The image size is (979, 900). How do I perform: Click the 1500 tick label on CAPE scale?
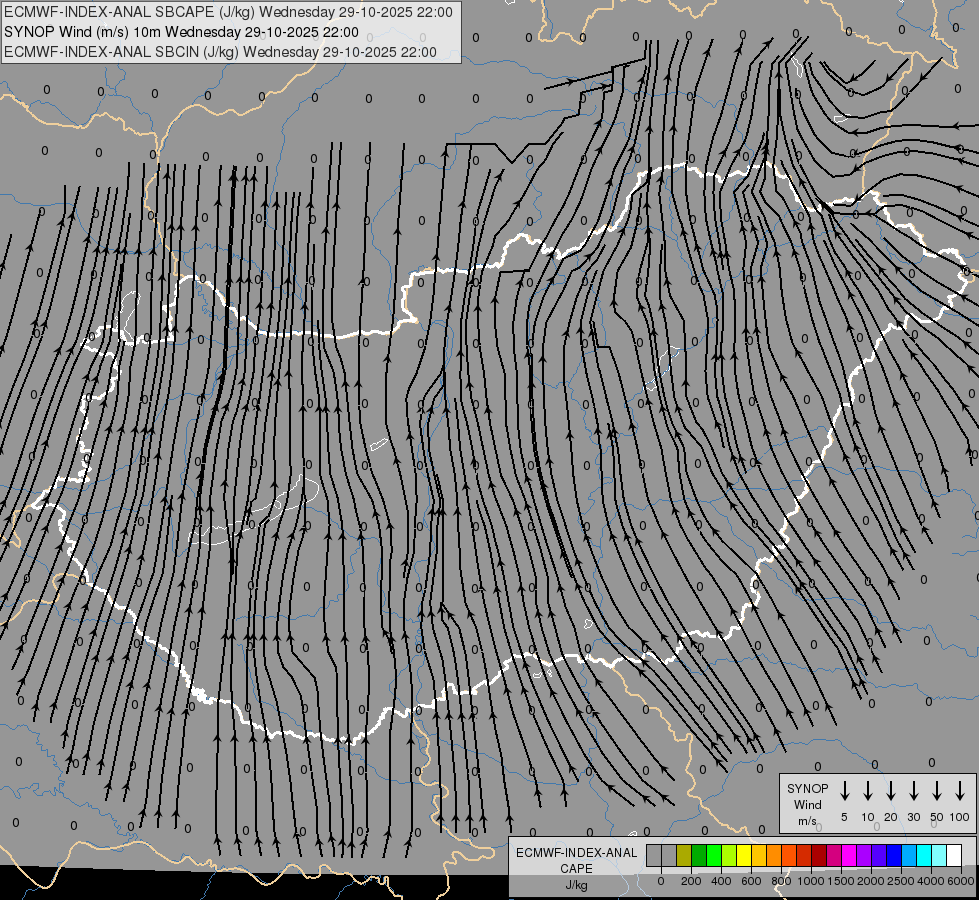point(840,881)
